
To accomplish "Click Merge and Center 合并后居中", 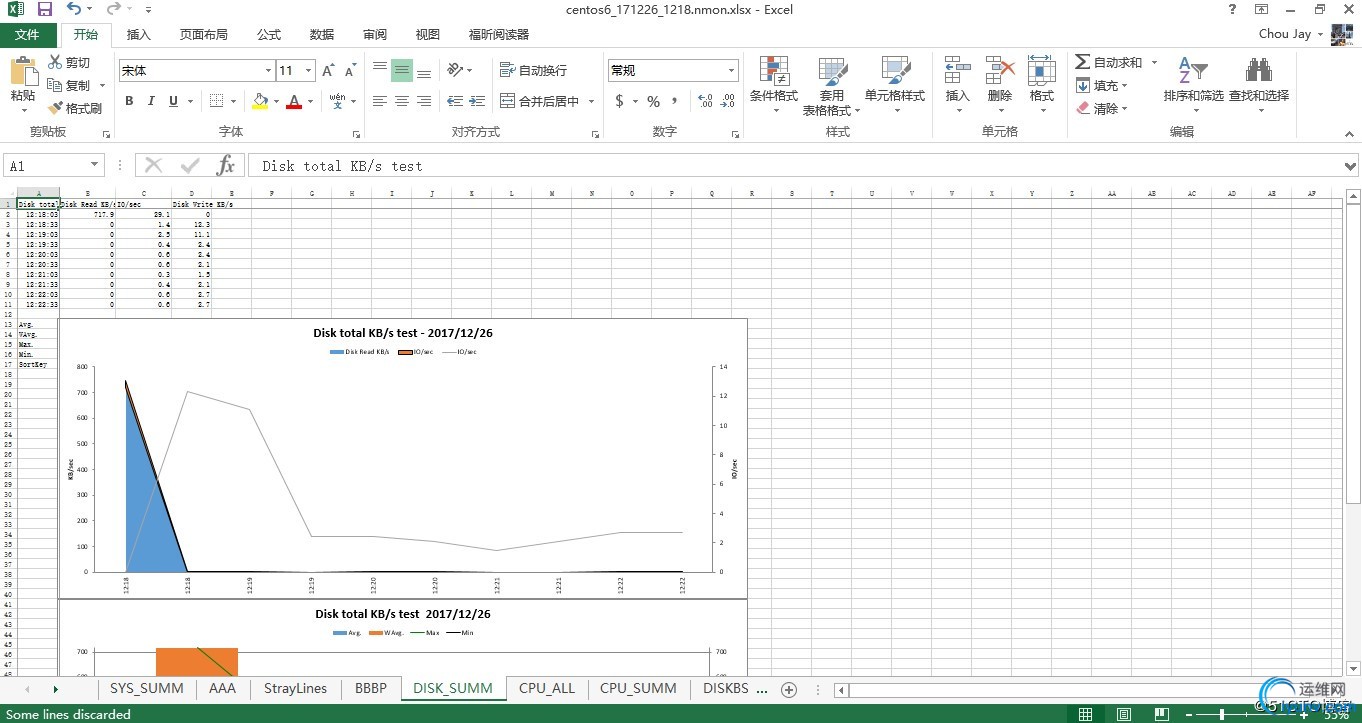I will (x=540, y=101).
